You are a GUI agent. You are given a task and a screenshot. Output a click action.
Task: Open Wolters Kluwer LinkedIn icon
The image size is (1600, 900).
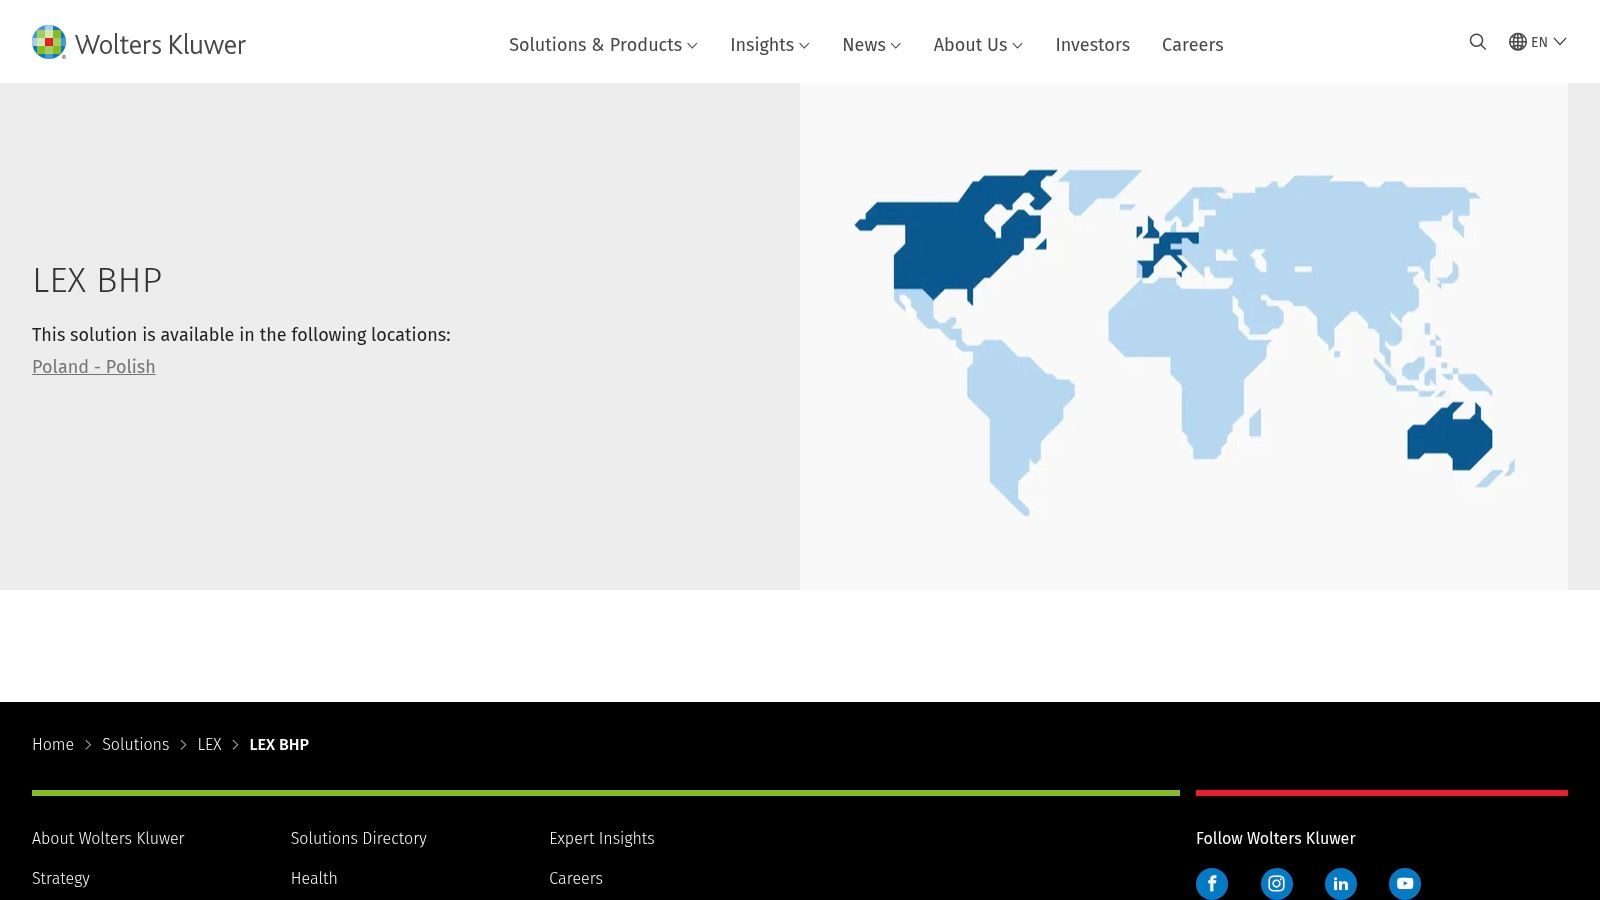[1341, 884]
